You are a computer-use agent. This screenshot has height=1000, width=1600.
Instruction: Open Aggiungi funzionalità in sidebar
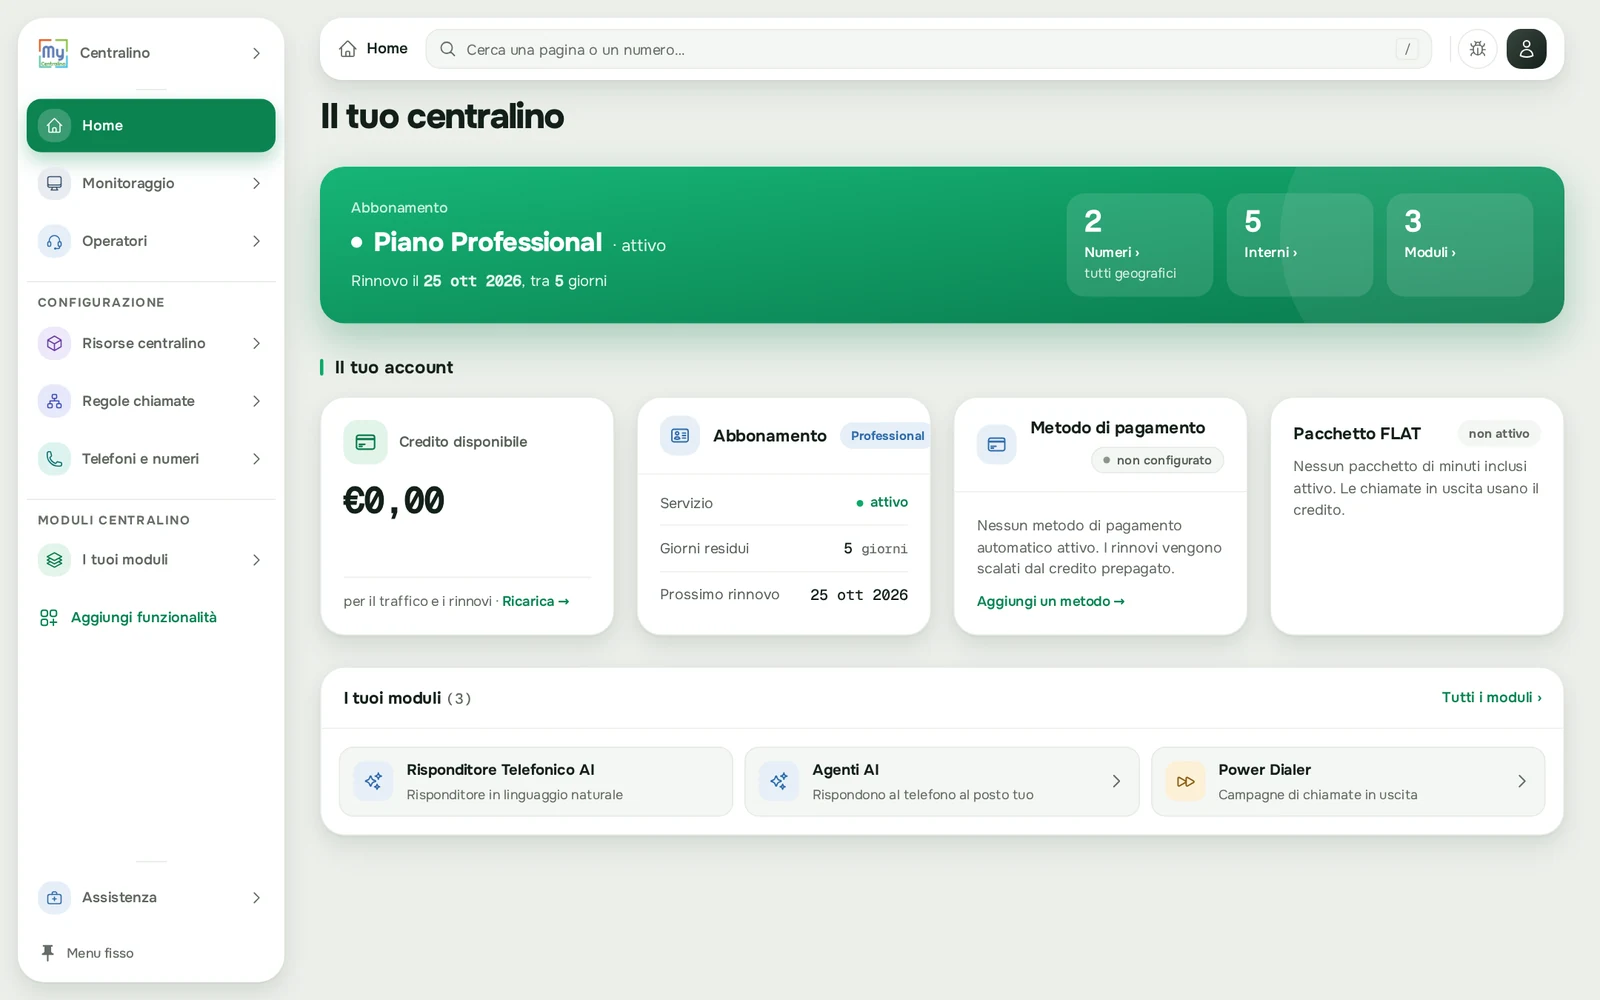point(128,618)
